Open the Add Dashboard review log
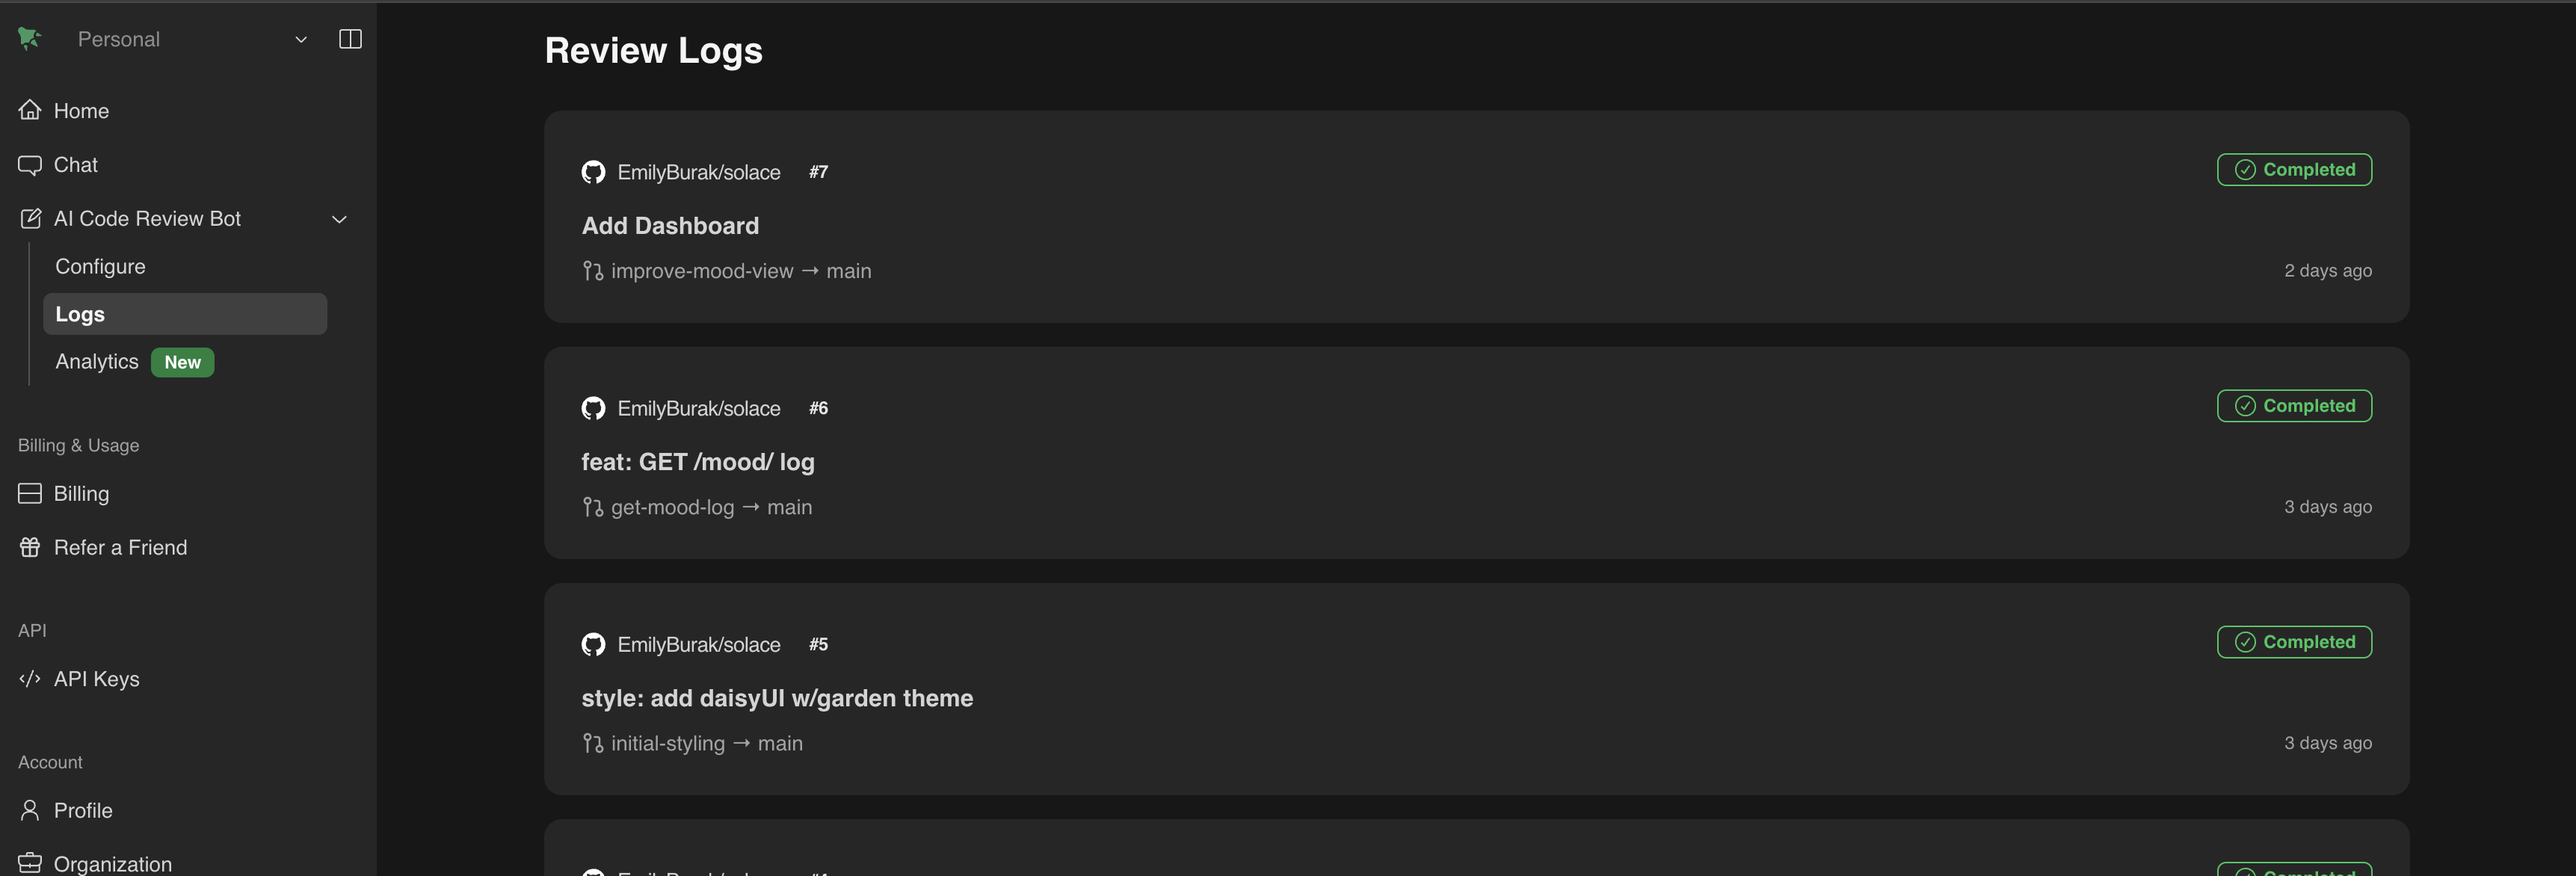The height and width of the screenshot is (876, 2576). click(670, 226)
